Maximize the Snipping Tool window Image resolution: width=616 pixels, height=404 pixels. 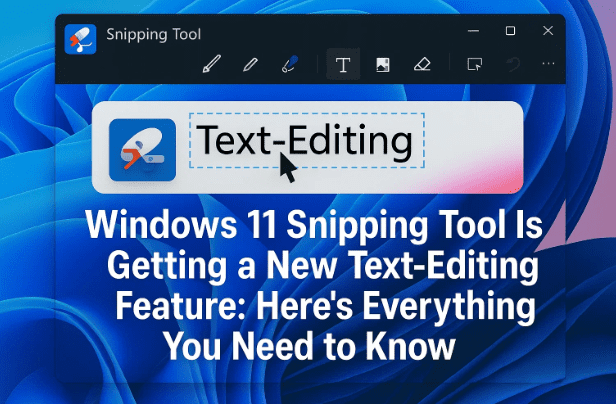510,31
